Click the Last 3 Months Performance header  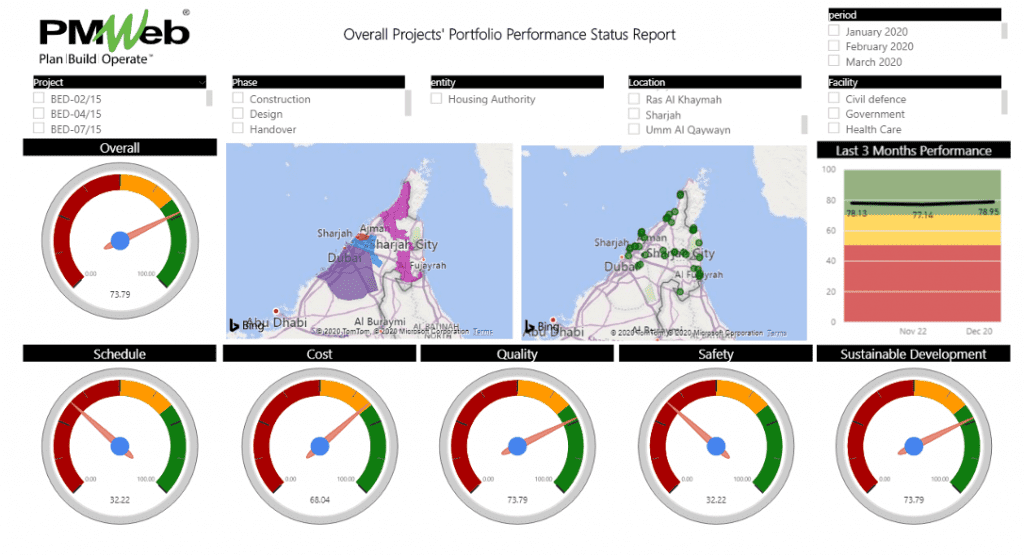[x=914, y=150]
